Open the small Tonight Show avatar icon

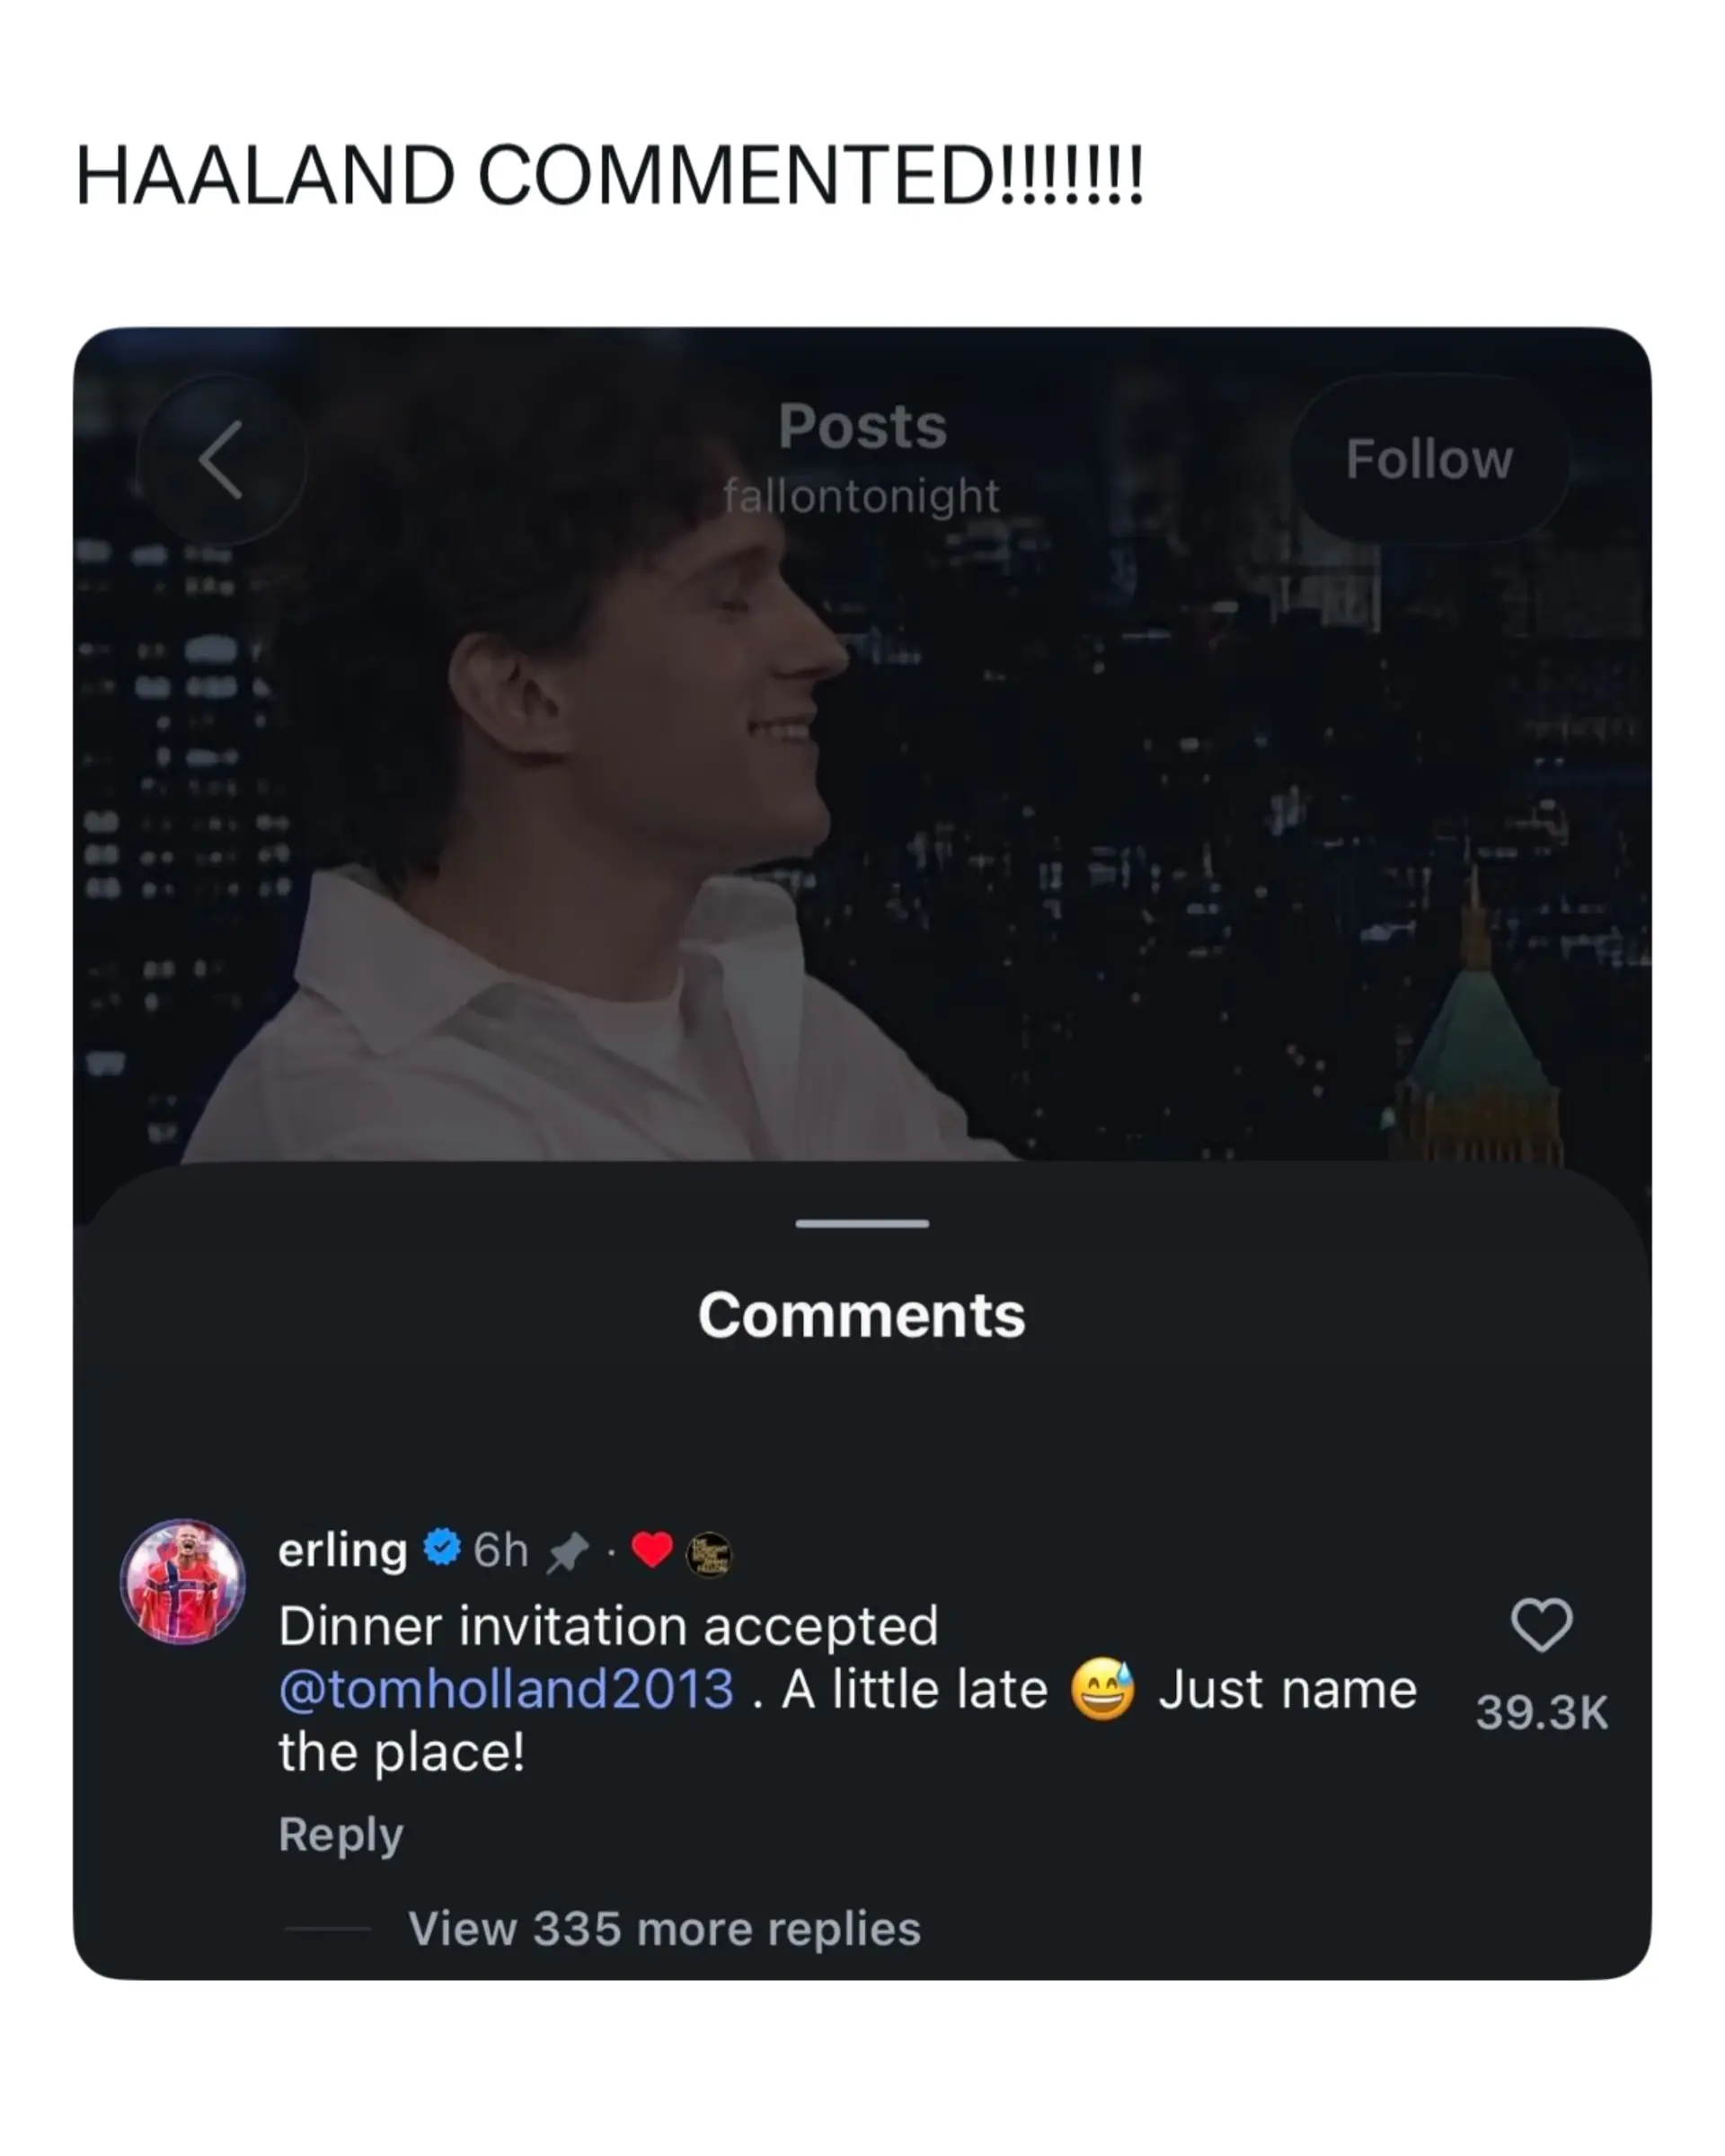709,1554
